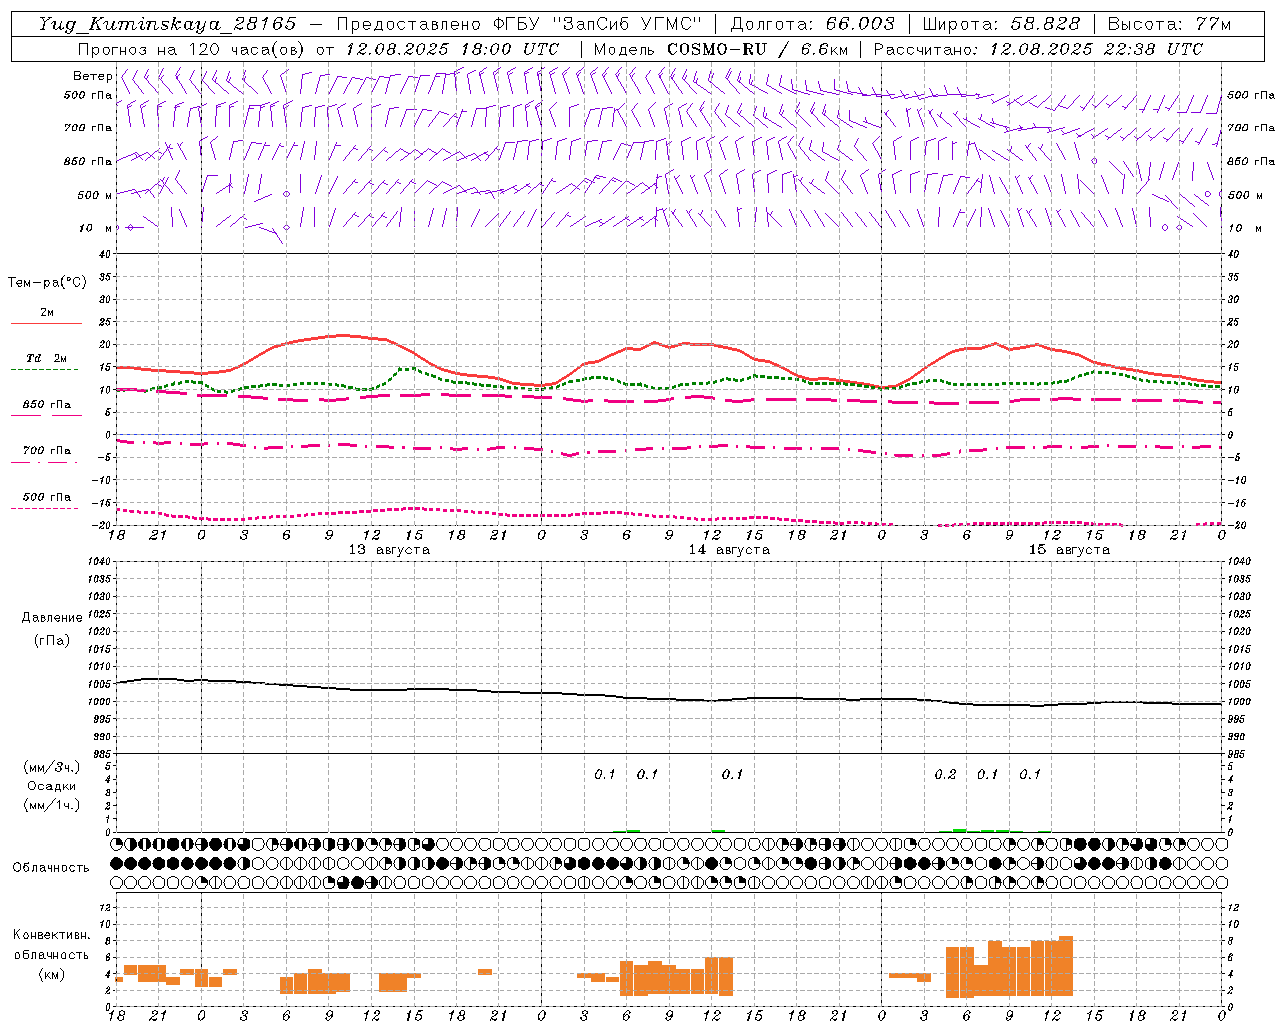Click the Прогноз на 120 часа(ов) text
Image resolution: width=1280 pixels, height=1024 pixels.
pos(192,49)
